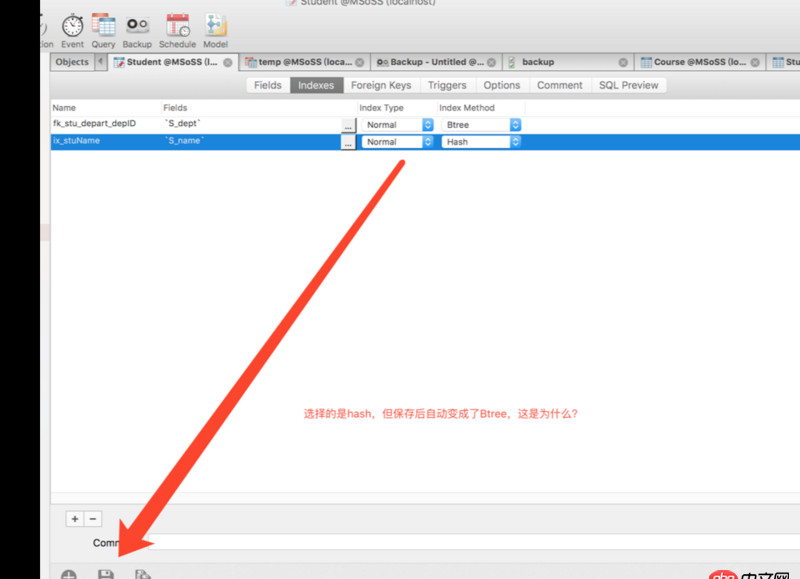800x579 pixels.
Task: Open the Query toolbar icon
Action: click(x=104, y=31)
